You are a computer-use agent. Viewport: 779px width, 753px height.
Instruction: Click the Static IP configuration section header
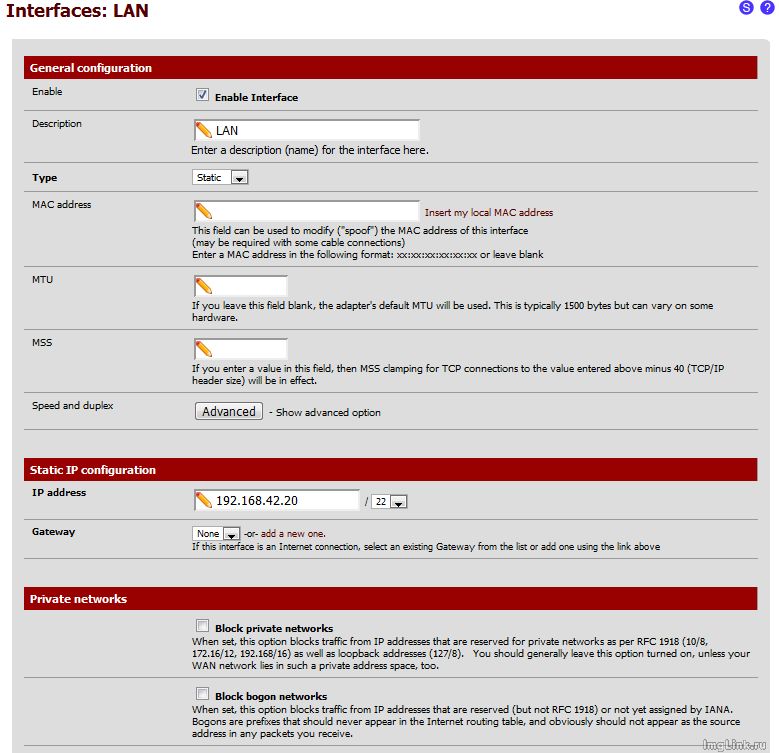[x=390, y=469]
